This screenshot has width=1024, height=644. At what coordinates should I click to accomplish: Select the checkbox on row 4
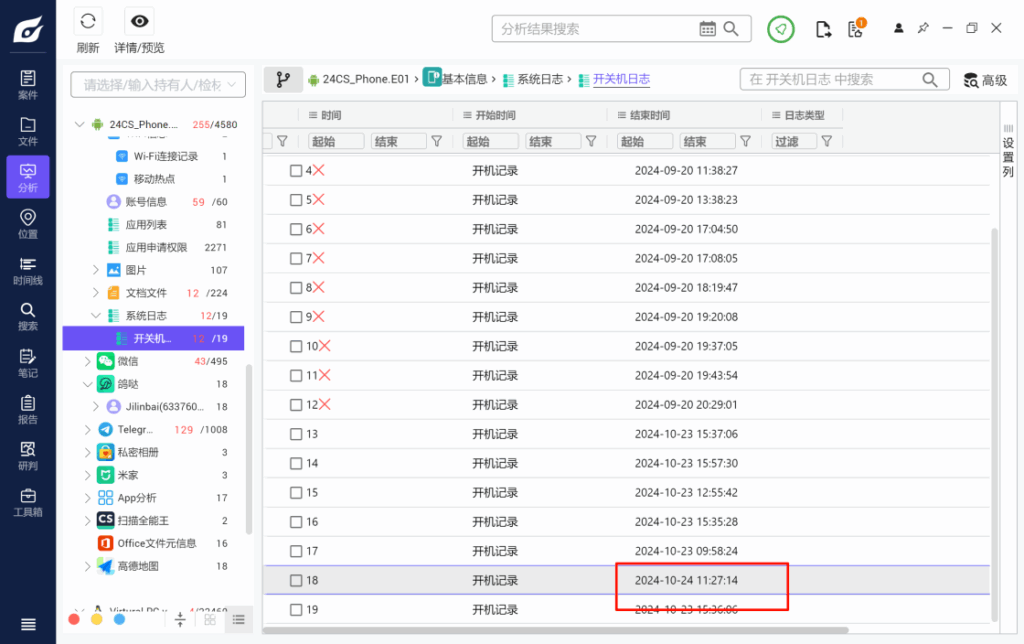(296, 170)
